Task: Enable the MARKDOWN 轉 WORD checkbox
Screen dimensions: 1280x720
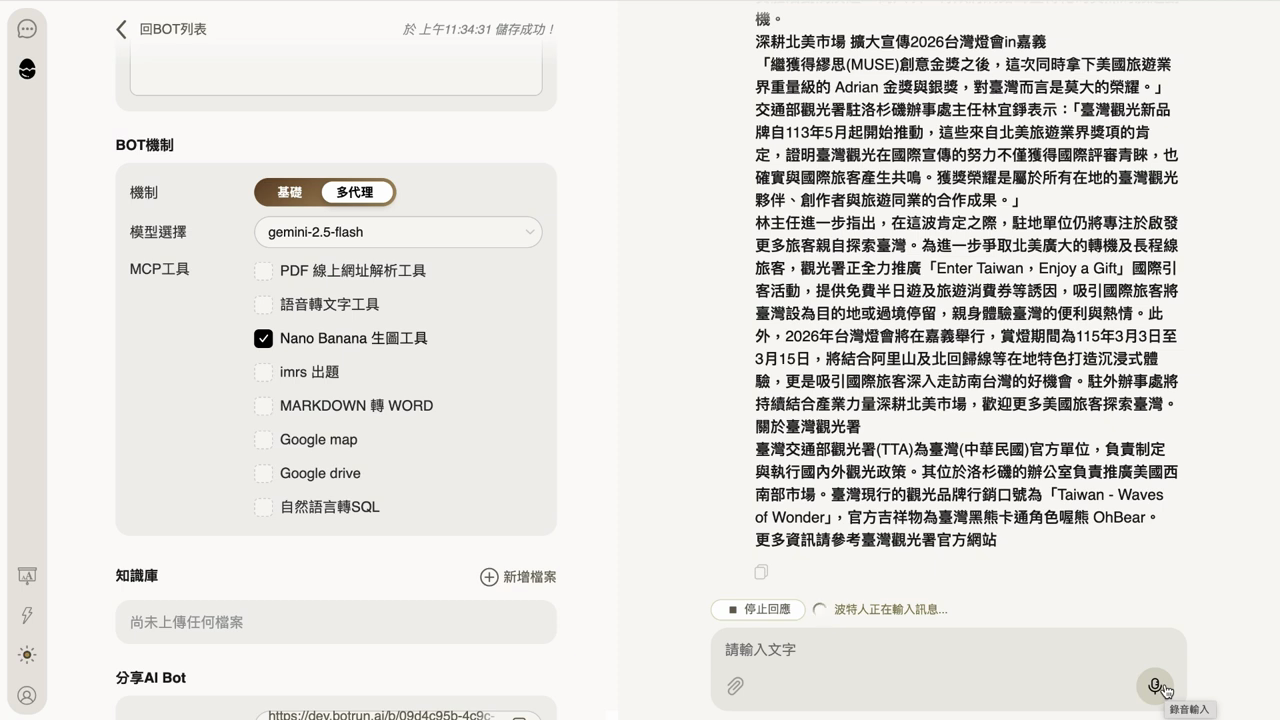Action: point(263,406)
